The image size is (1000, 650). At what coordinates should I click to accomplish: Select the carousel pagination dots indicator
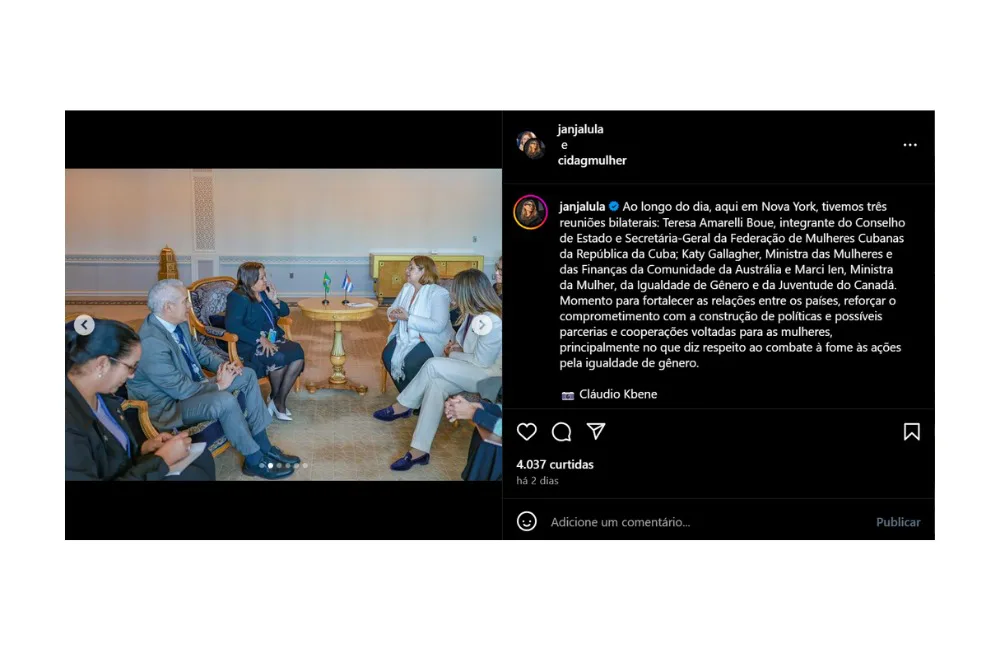tap(283, 466)
